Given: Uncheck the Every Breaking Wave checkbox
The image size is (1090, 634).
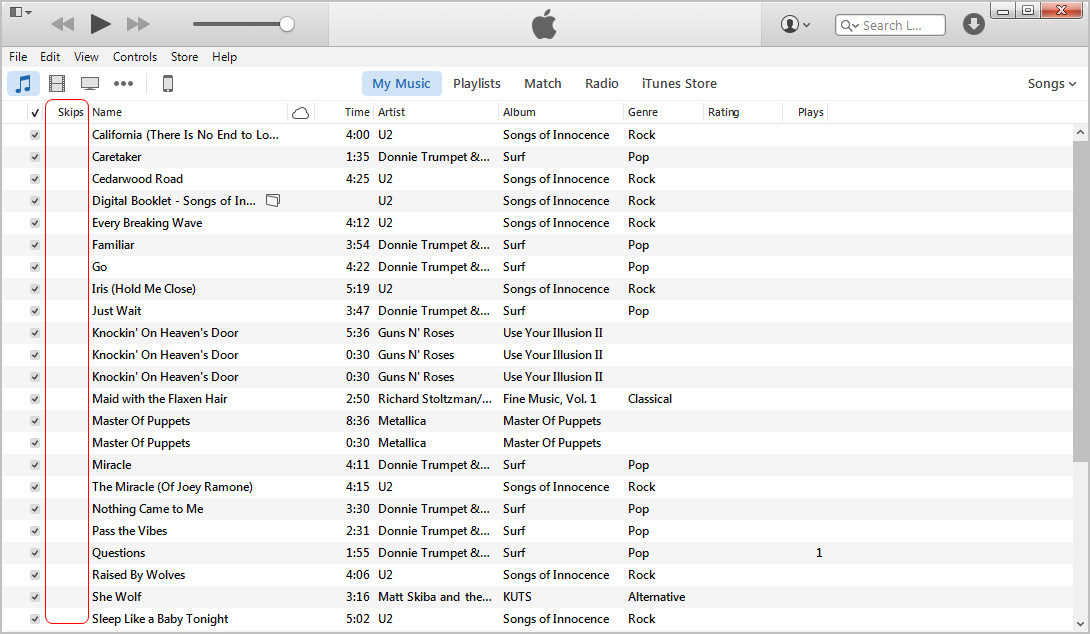Looking at the screenshot, I should pyautogui.click(x=35, y=223).
